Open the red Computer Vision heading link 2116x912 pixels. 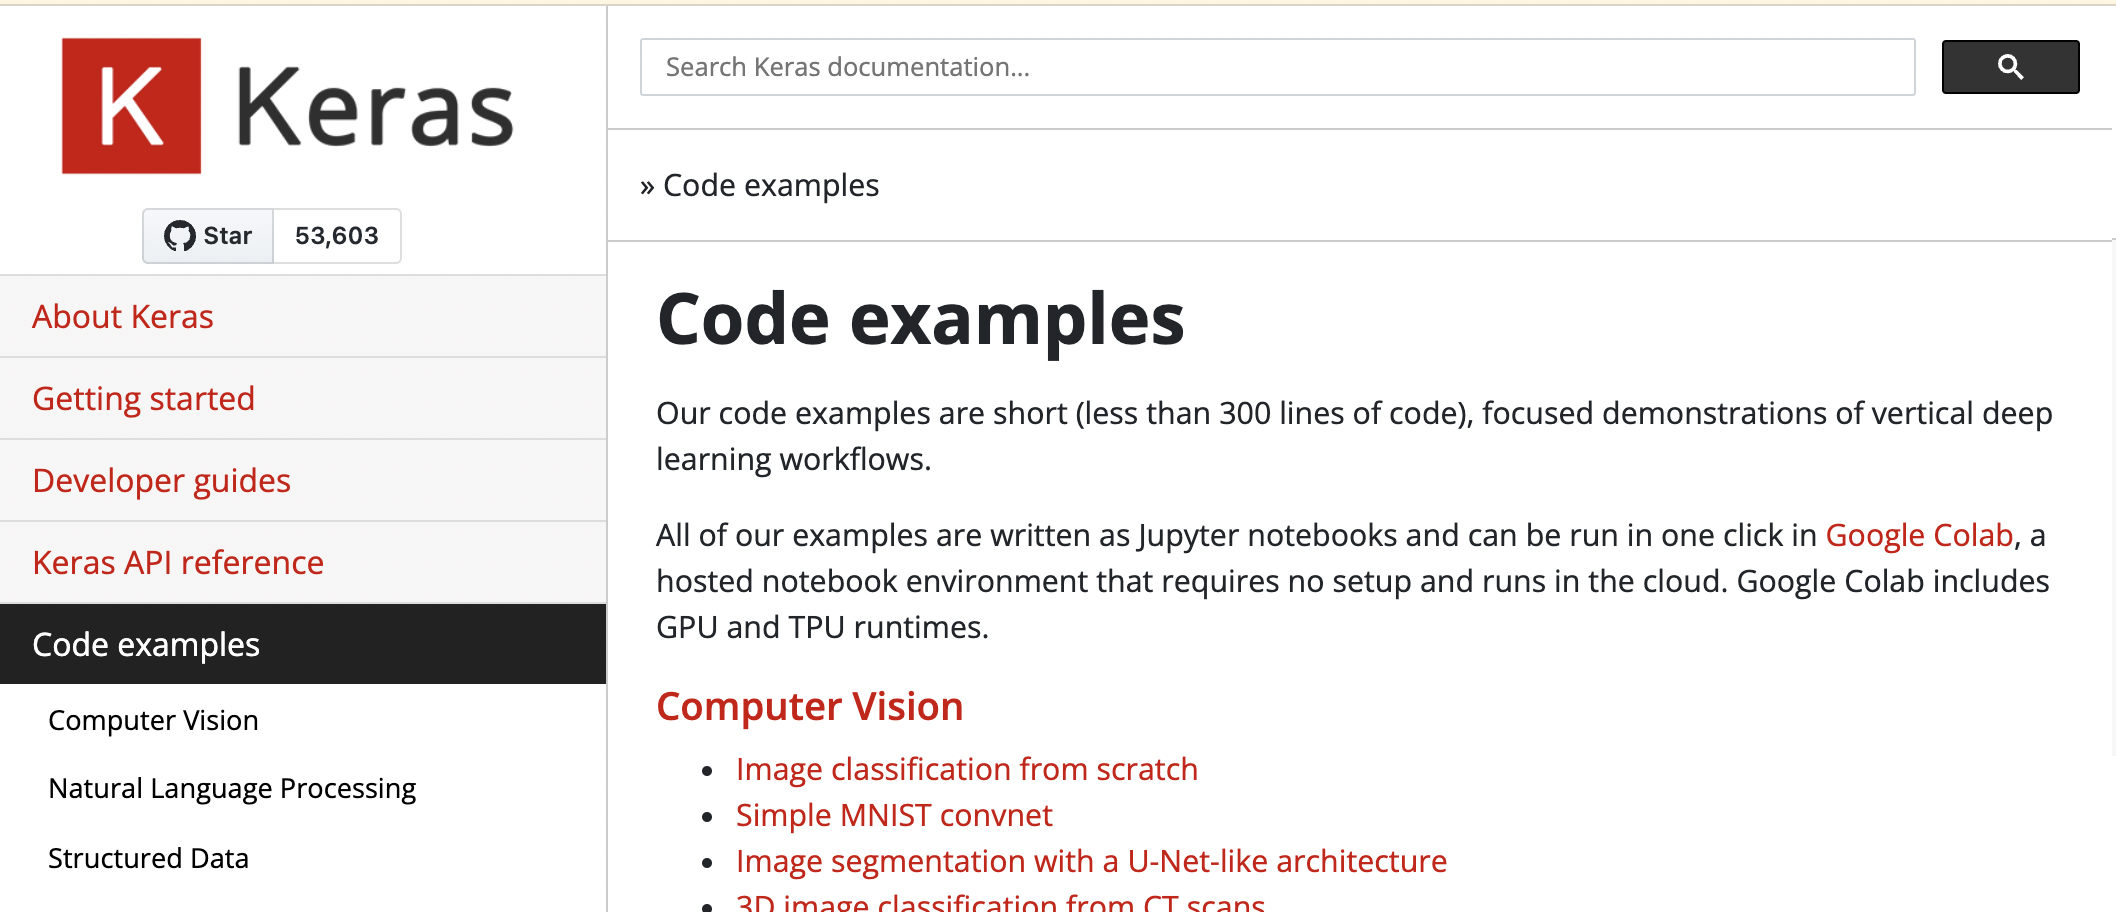[809, 707]
